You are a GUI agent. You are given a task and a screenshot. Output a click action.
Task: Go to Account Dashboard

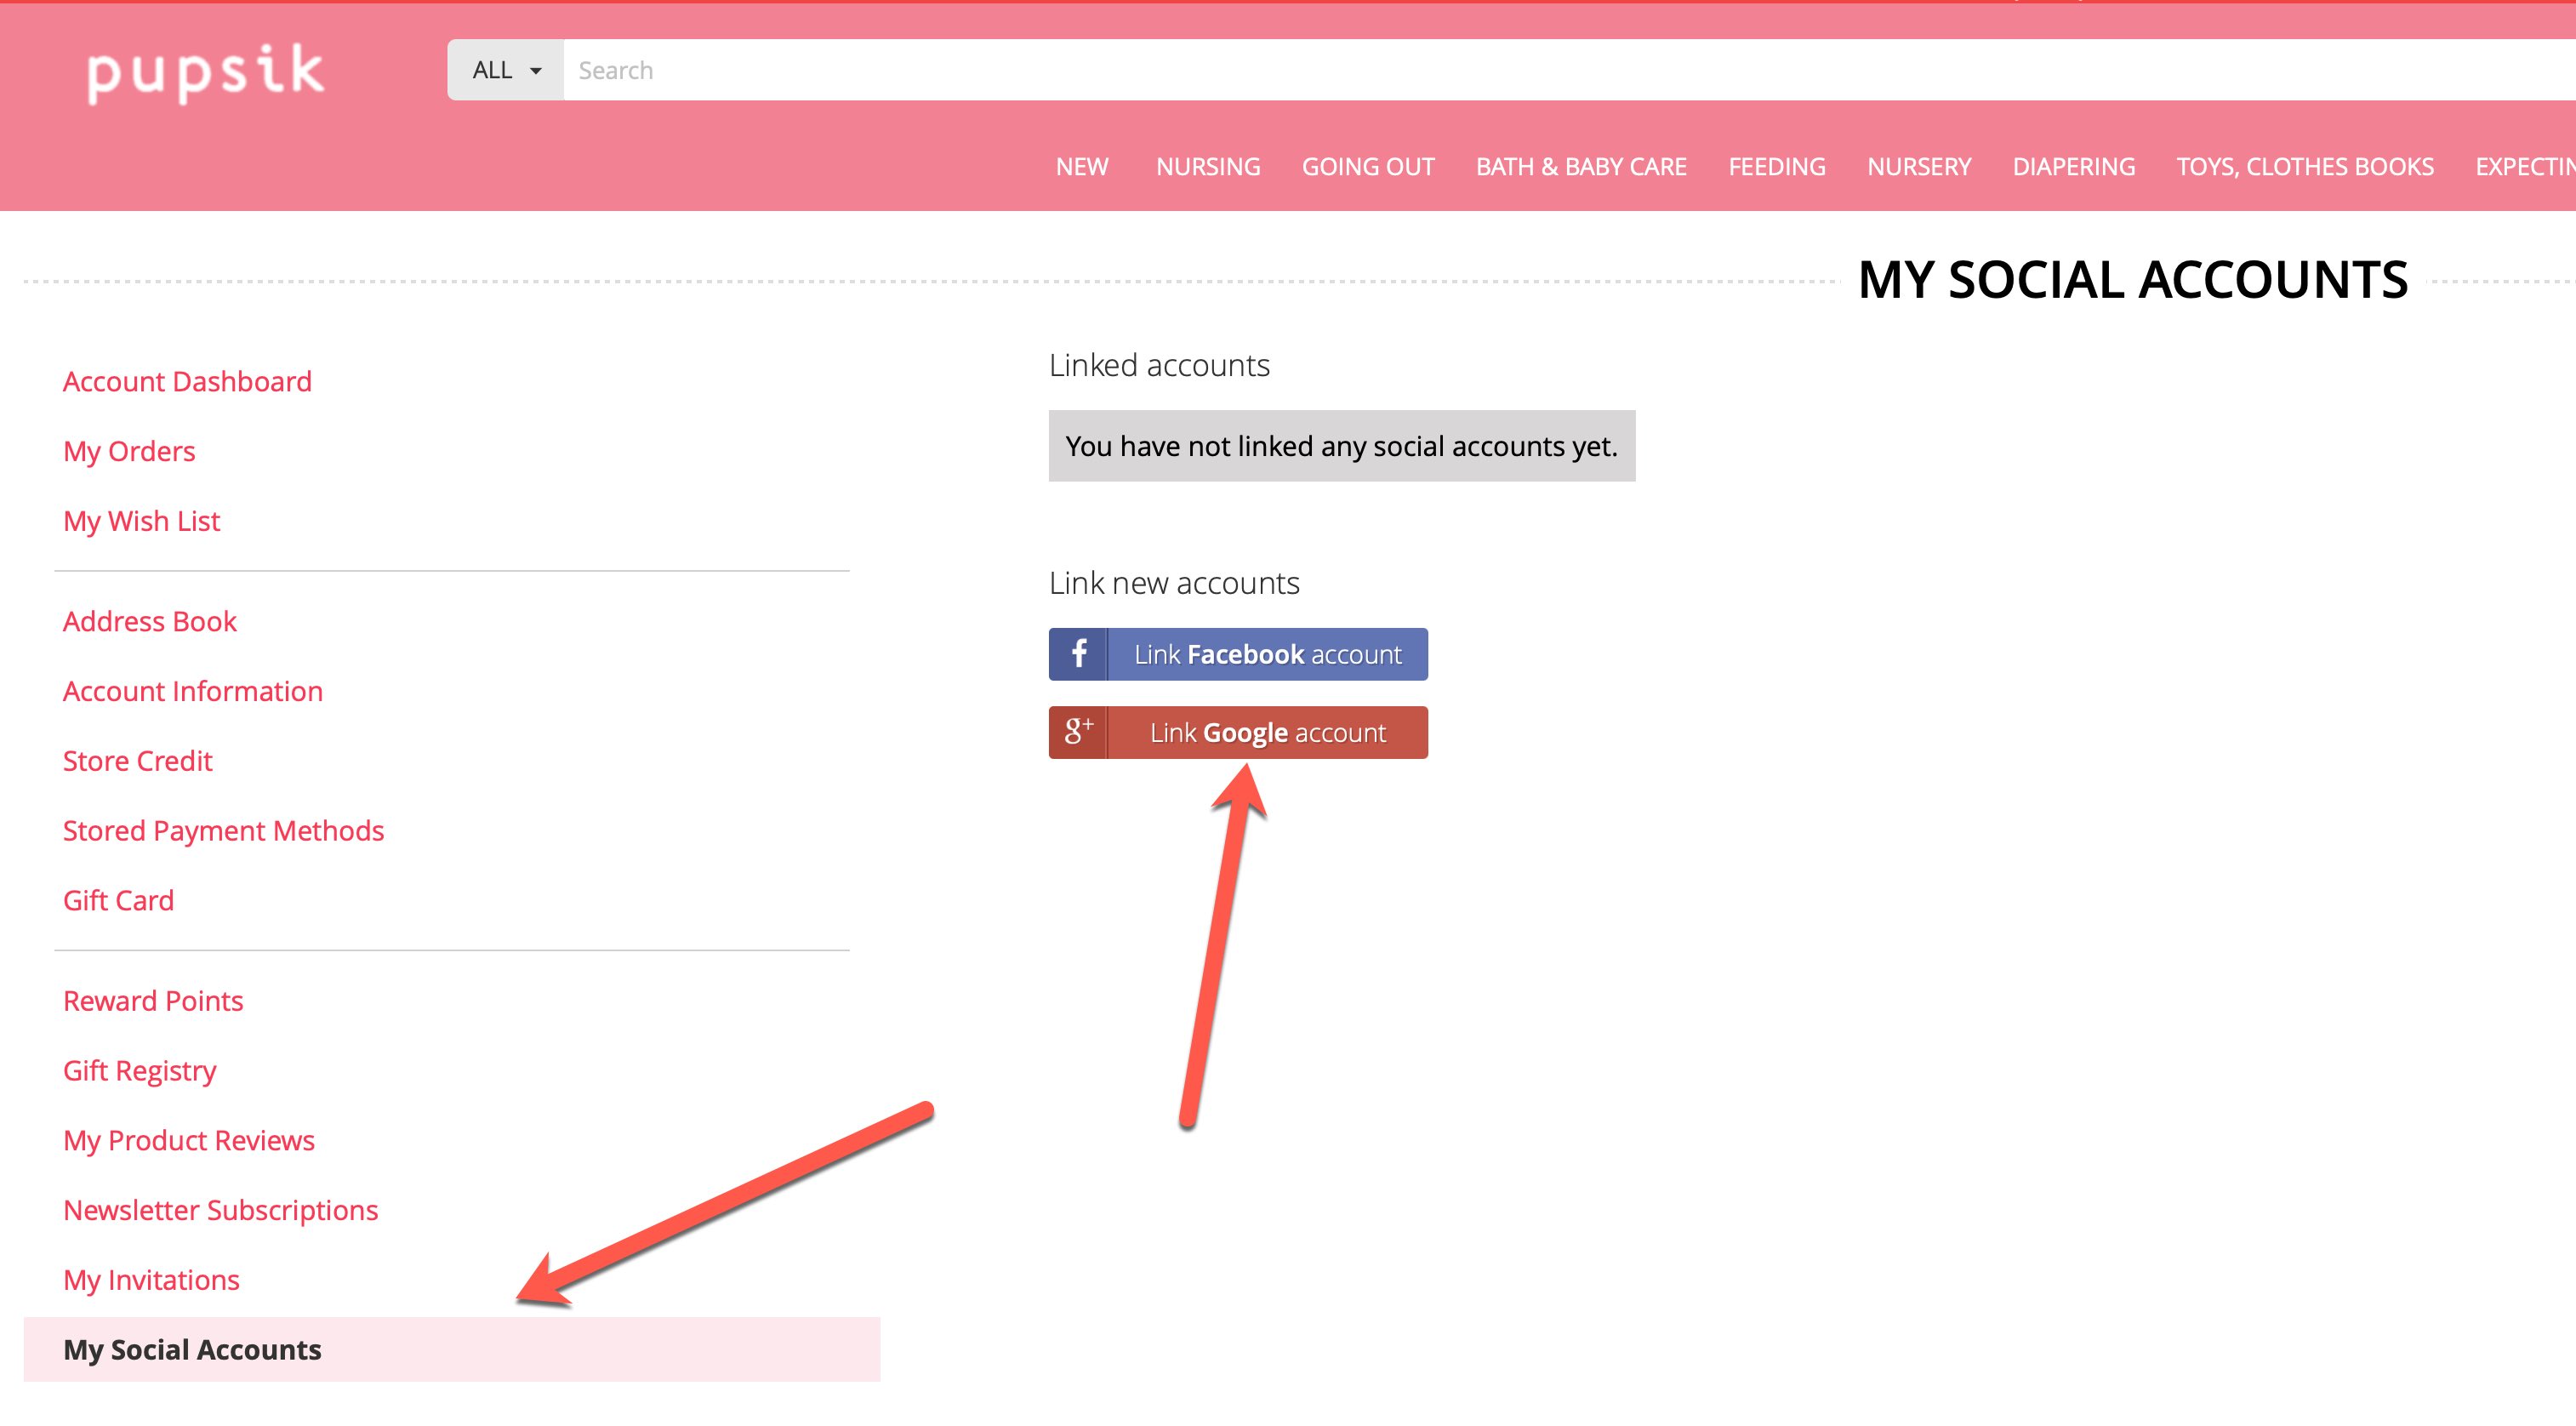[x=187, y=381]
